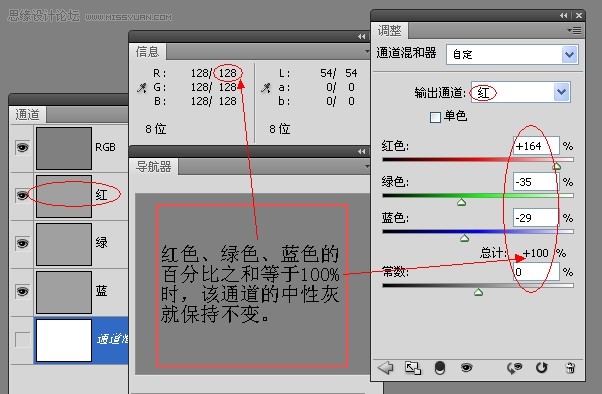Click the 红色 slider thumb
The height and width of the screenshot is (394, 602).
(x=557, y=166)
